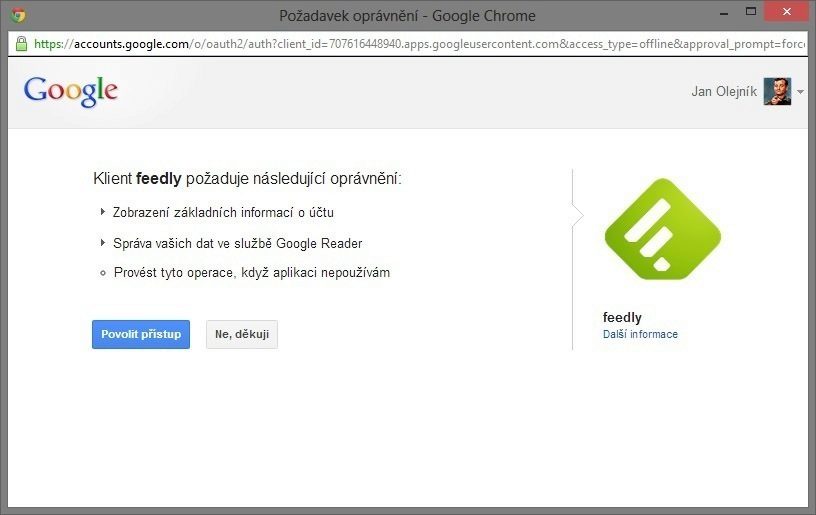The height and width of the screenshot is (515, 816).
Task: Maximize the Chrome window
Action: 750,11
